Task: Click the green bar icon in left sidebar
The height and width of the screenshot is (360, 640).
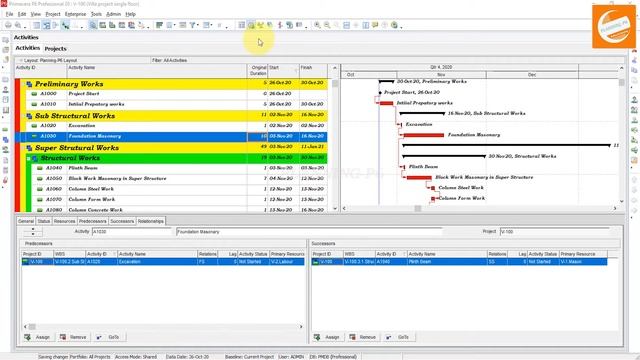Action: 5,129
